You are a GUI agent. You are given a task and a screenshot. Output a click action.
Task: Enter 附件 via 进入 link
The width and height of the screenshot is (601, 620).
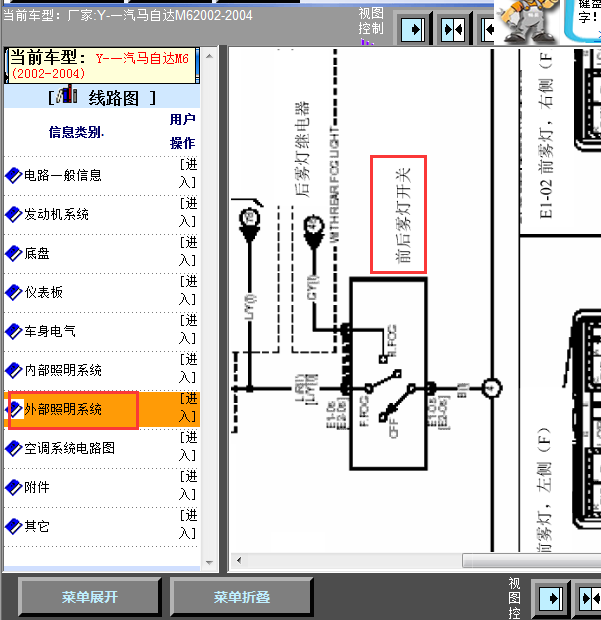click(x=188, y=485)
